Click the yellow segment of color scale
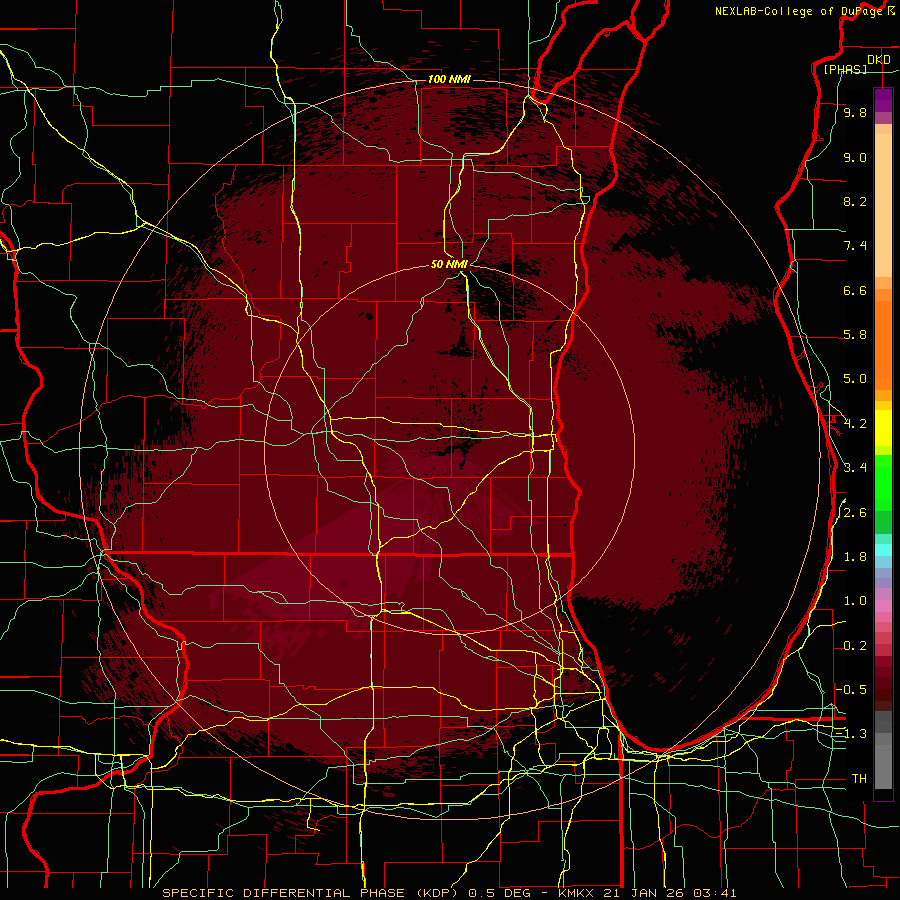 pyautogui.click(x=883, y=428)
